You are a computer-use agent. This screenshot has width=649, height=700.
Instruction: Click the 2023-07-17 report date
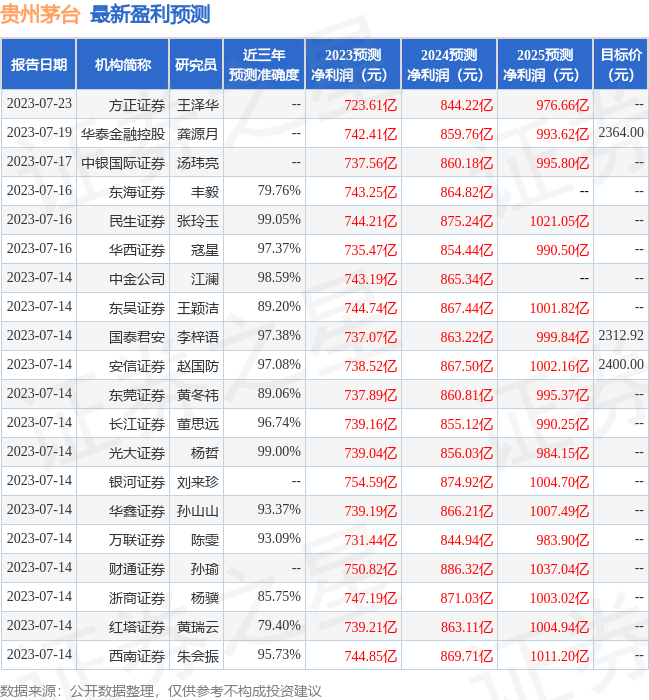[39, 162]
